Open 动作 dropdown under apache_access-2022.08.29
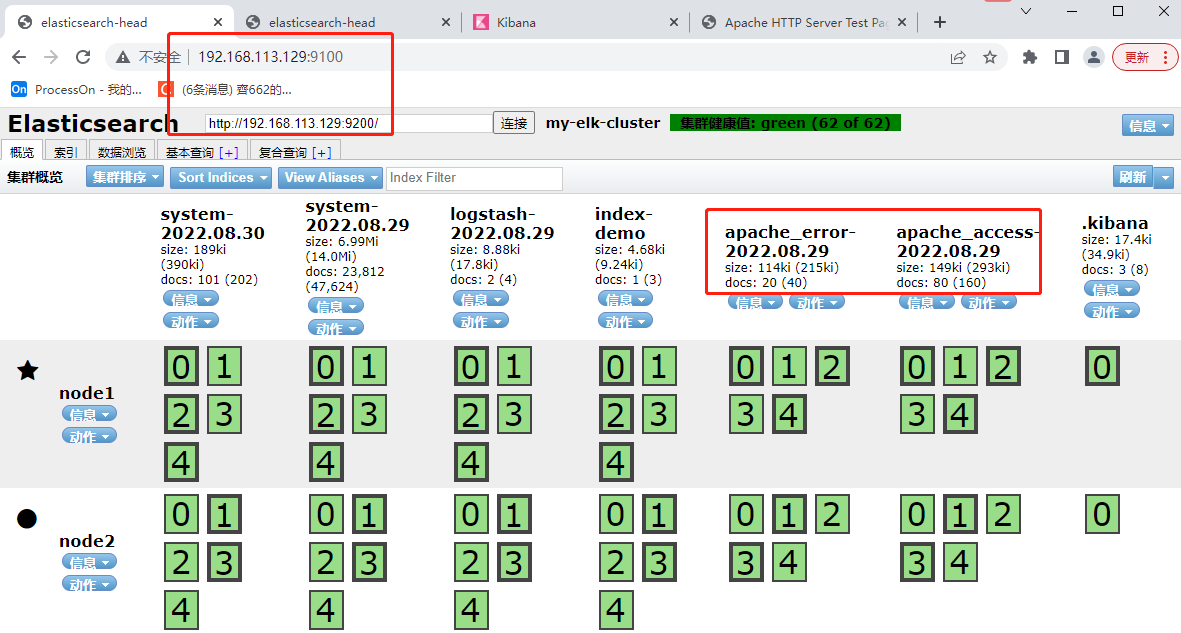Image resolution: width=1181 pixels, height=633 pixels. 988,302
